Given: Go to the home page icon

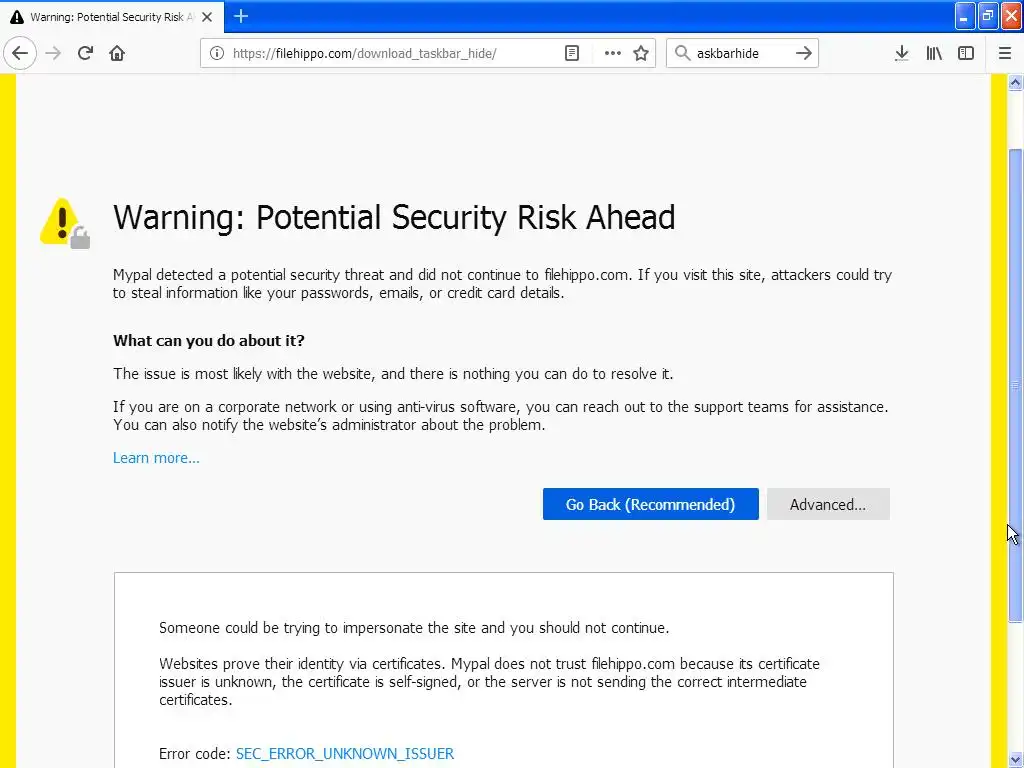Looking at the screenshot, I should [x=117, y=53].
